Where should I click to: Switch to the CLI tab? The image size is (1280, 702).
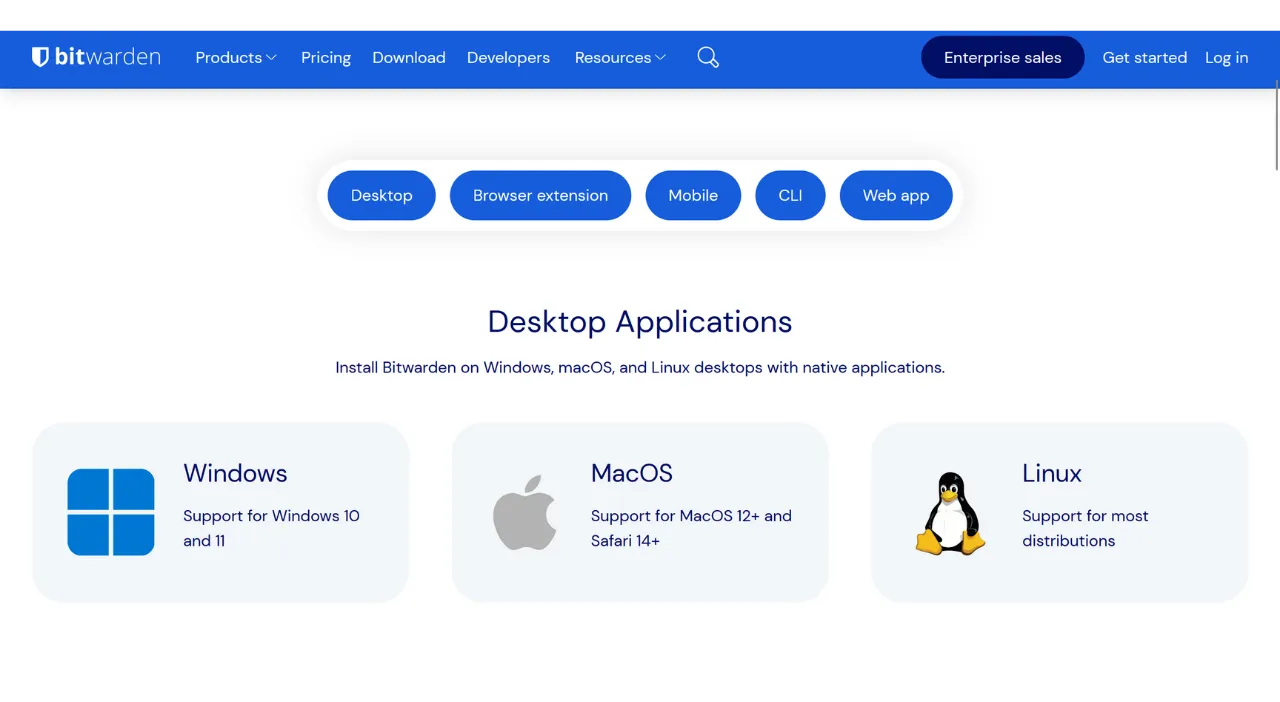click(790, 195)
